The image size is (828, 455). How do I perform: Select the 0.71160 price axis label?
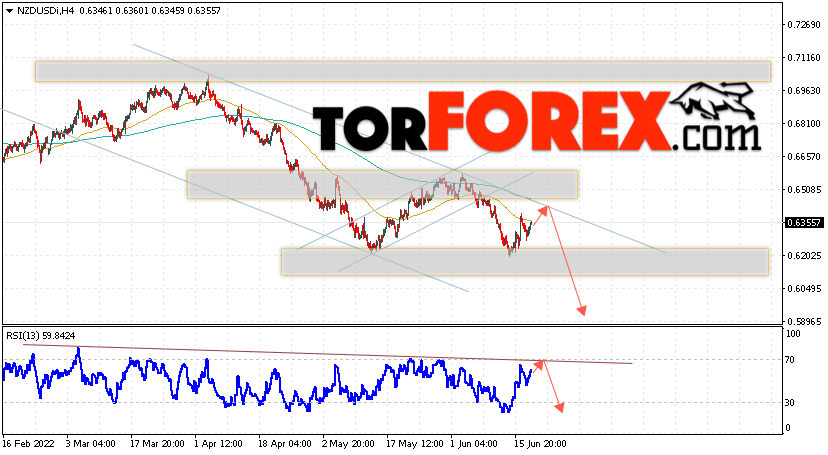click(804, 58)
